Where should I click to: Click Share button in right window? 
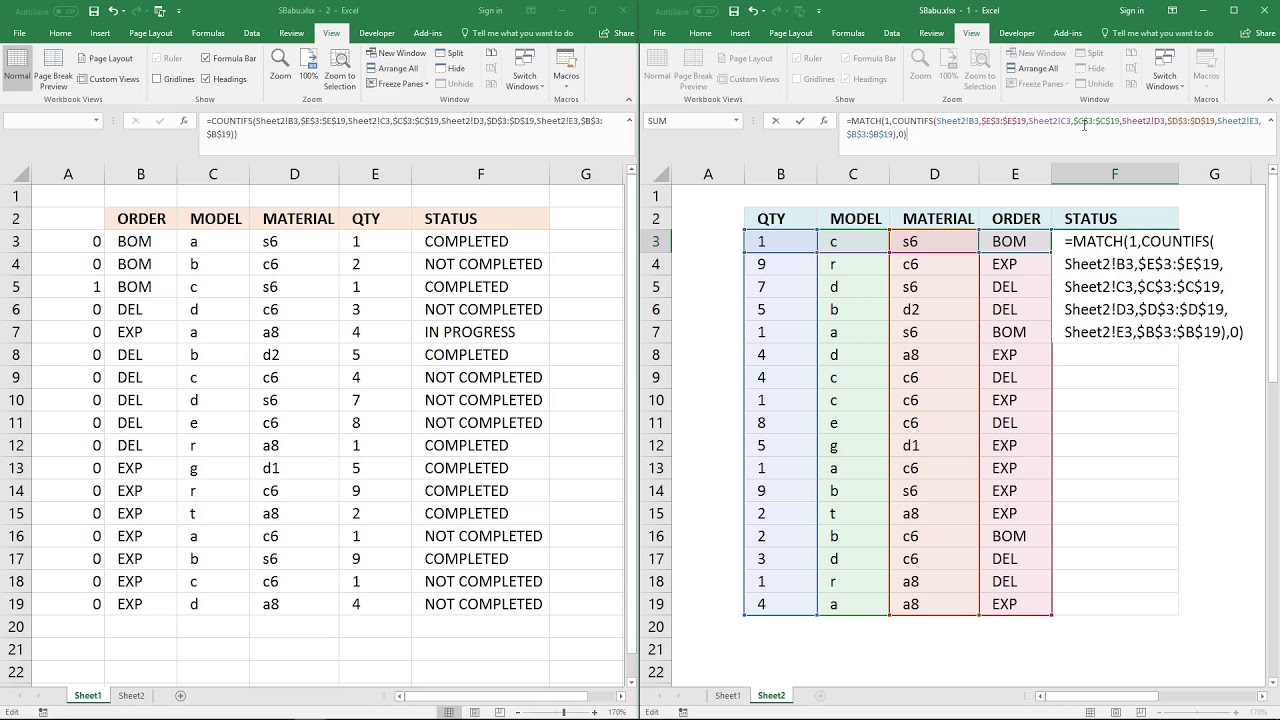(x=1258, y=33)
